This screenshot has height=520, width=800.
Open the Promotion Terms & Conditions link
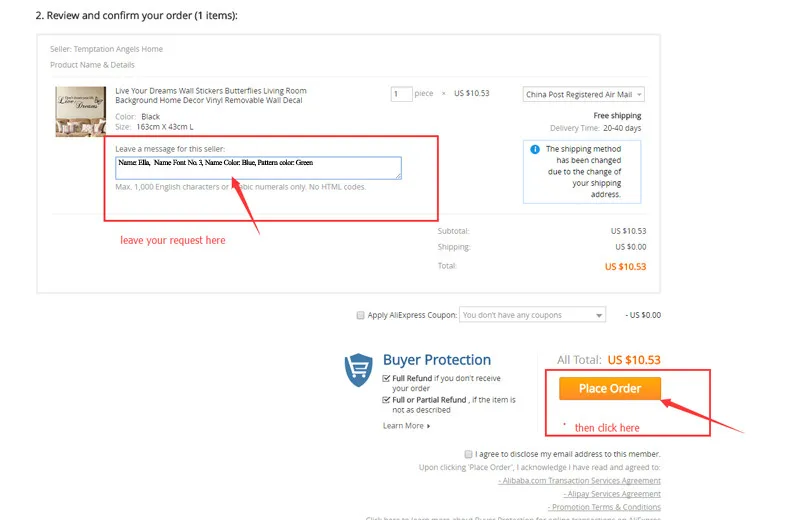(605, 507)
